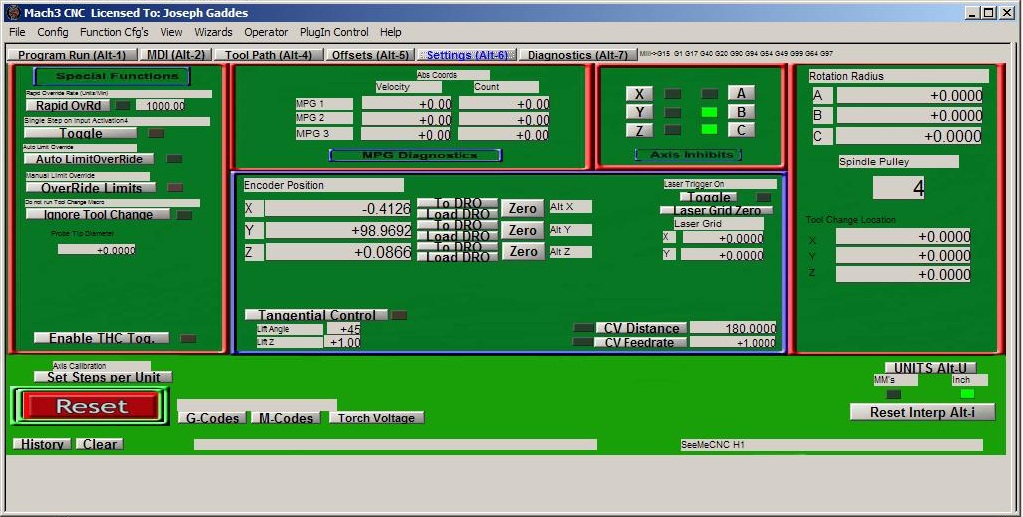Select the CV Distance value field
Image resolution: width=1023 pixels, height=517 pixels.
(x=732, y=328)
